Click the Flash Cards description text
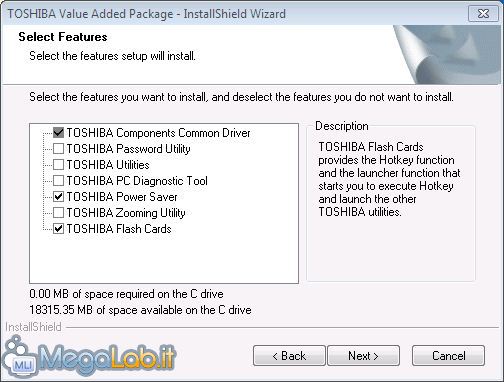 point(389,179)
